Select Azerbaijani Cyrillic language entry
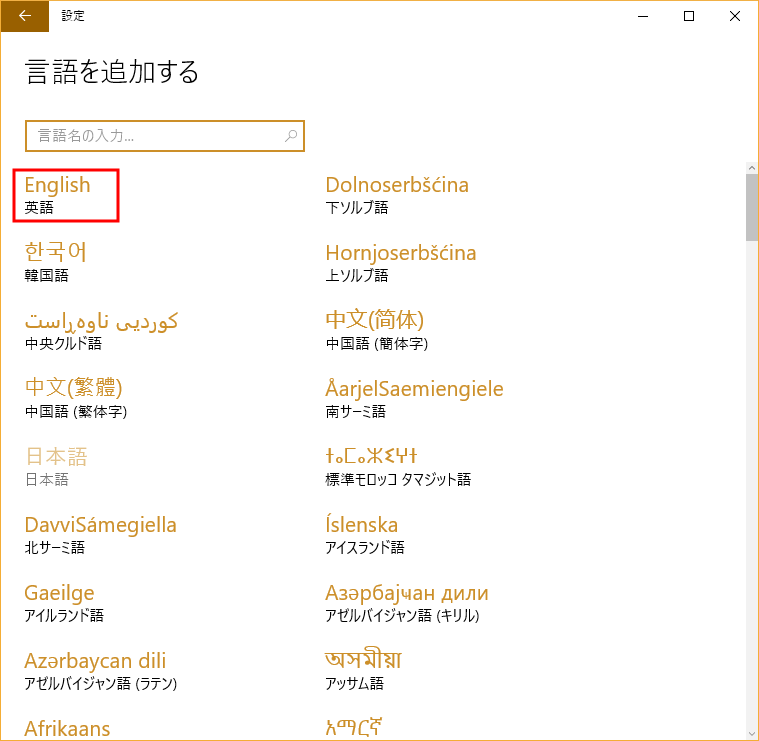 click(x=406, y=602)
